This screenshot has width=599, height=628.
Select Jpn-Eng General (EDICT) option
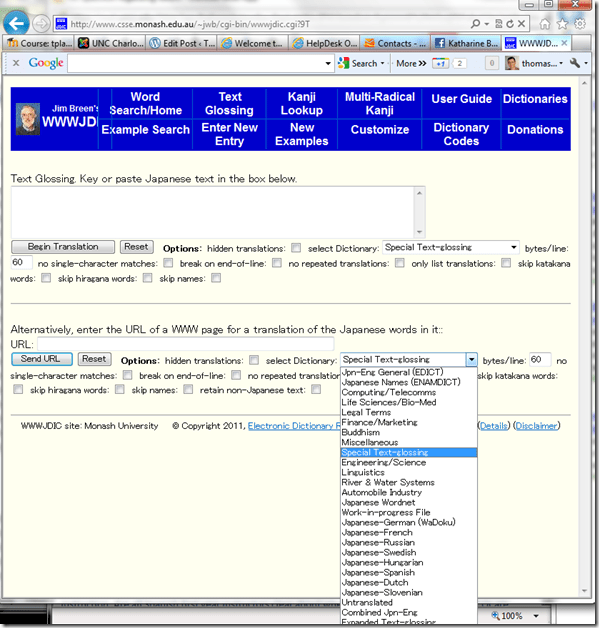coord(408,372)
